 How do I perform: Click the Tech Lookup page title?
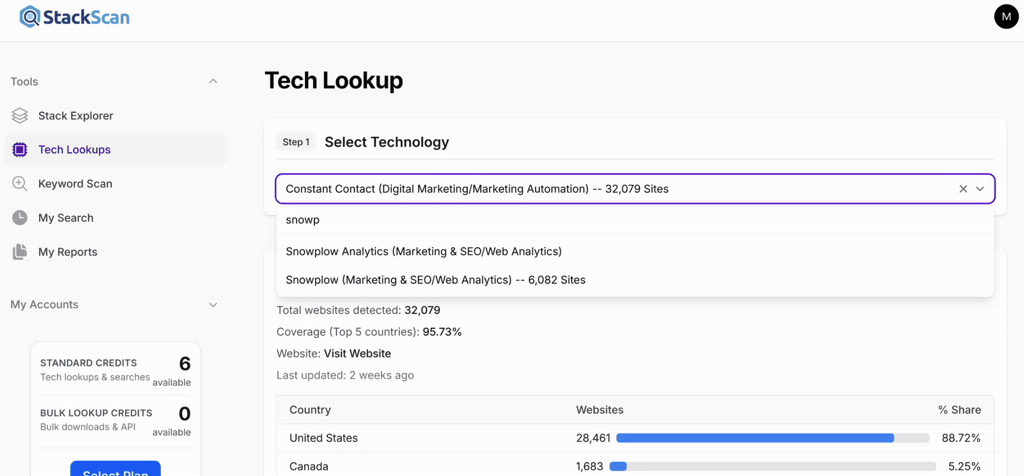(x=334, y=81)
